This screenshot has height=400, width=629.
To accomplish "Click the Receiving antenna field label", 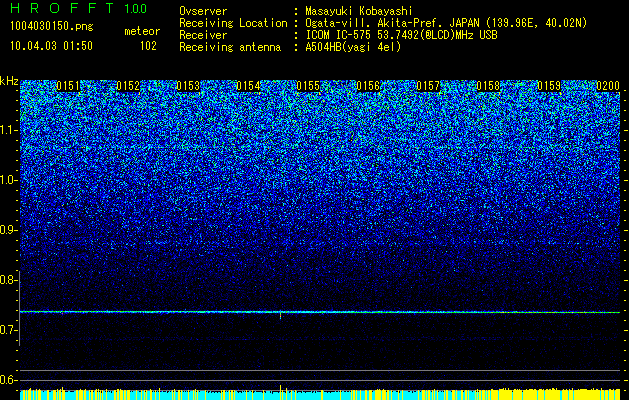I will pos(230,47).
